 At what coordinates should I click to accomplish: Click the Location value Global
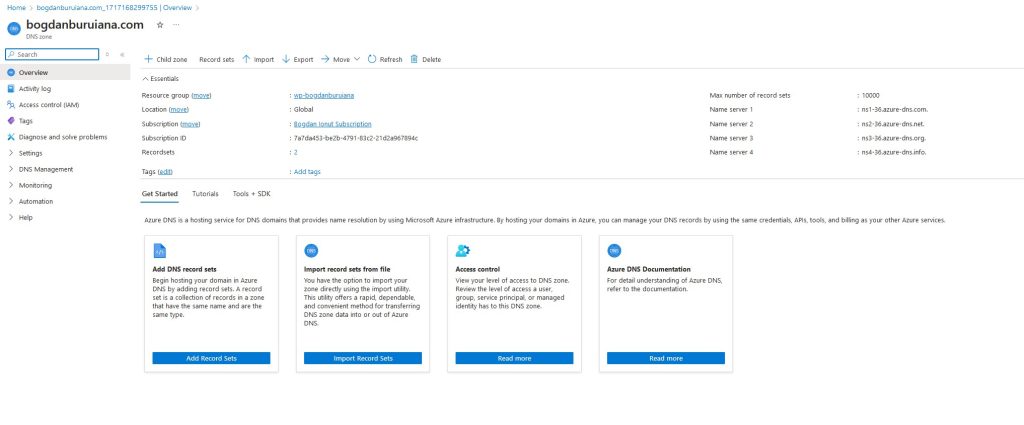point(304,110)
